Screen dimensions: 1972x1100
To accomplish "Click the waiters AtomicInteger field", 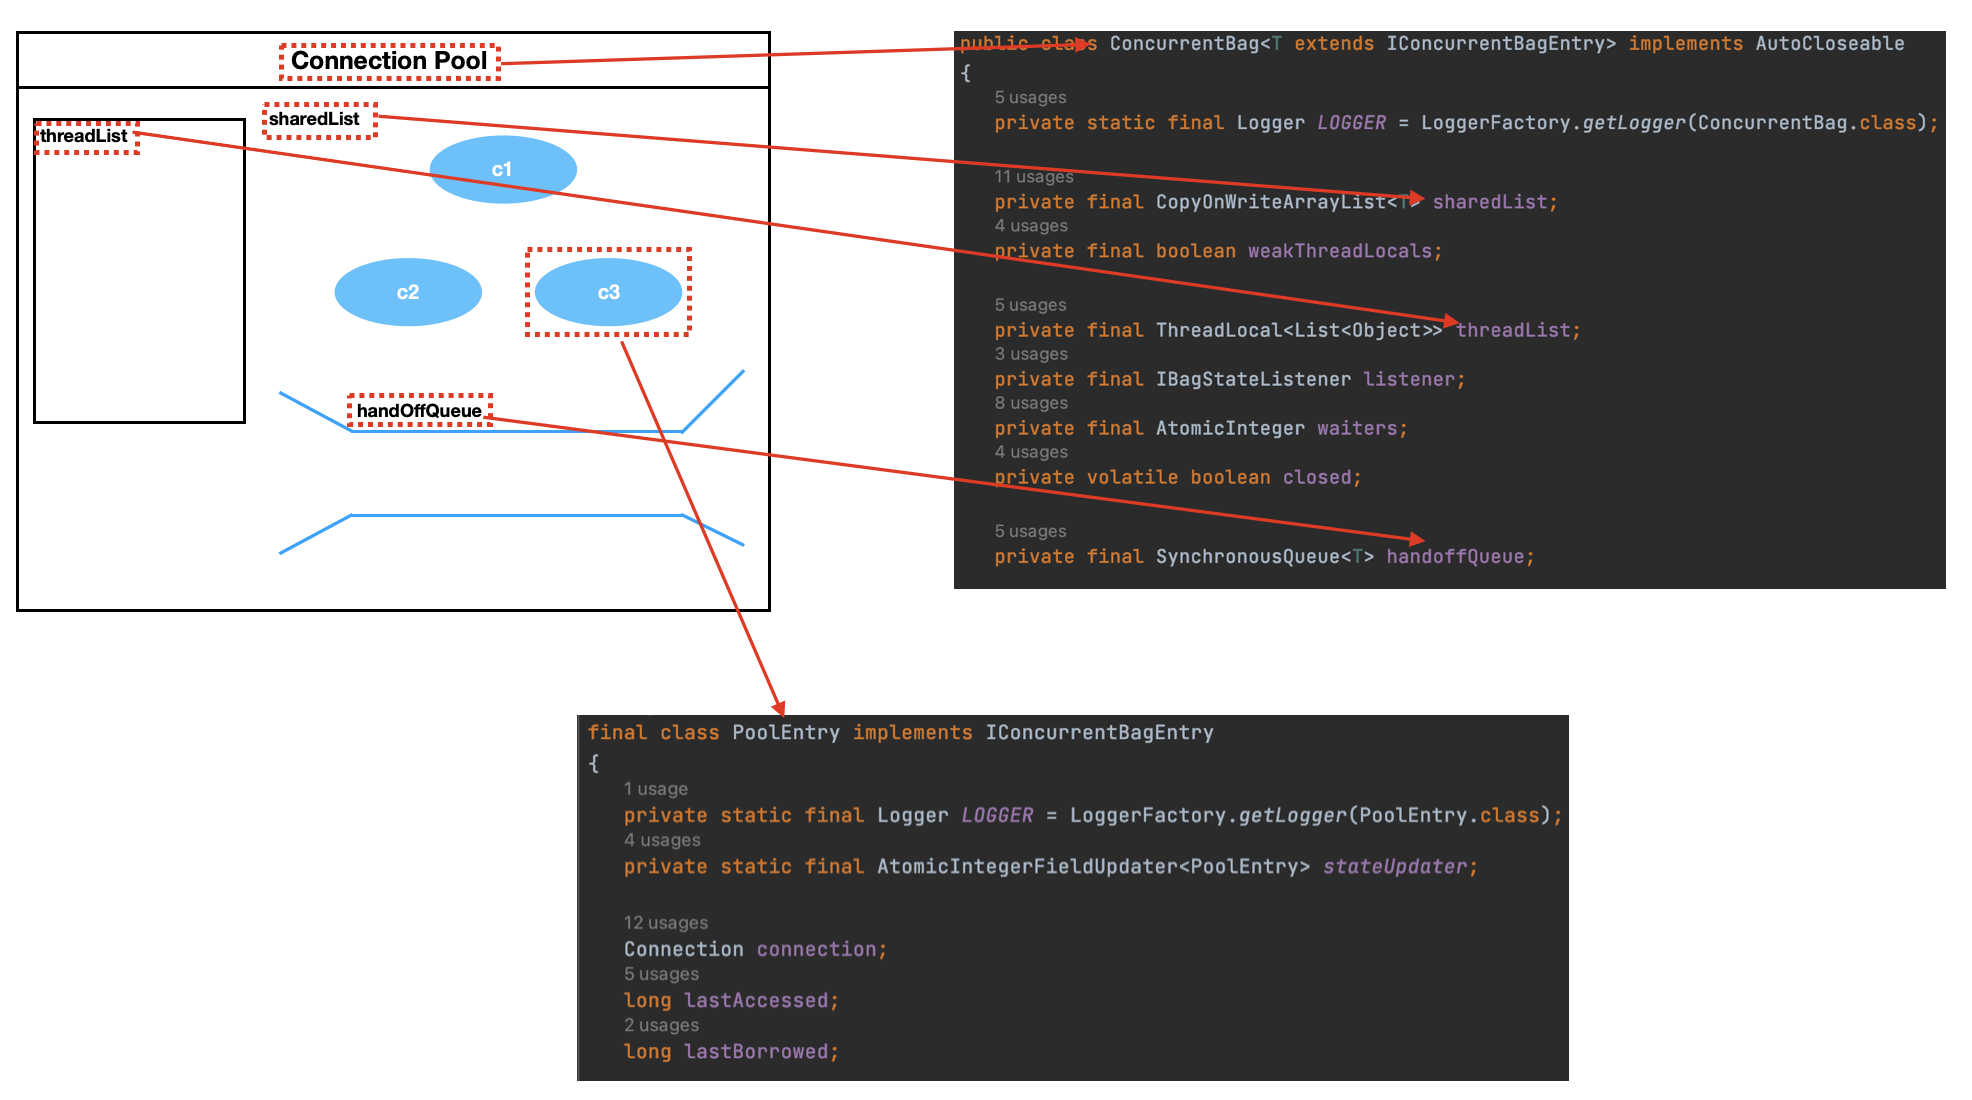I will [1357, 428].
